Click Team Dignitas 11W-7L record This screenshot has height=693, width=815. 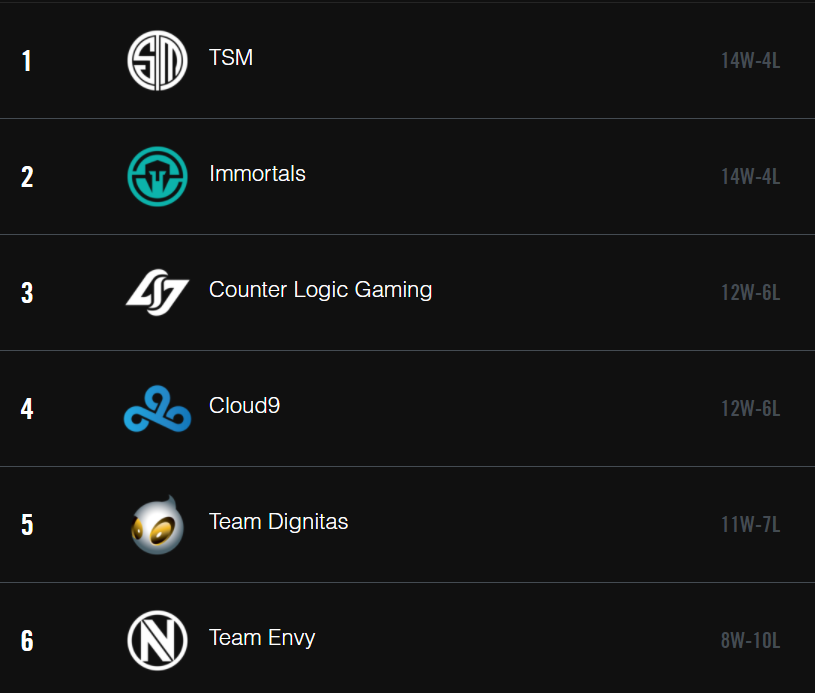751,525
